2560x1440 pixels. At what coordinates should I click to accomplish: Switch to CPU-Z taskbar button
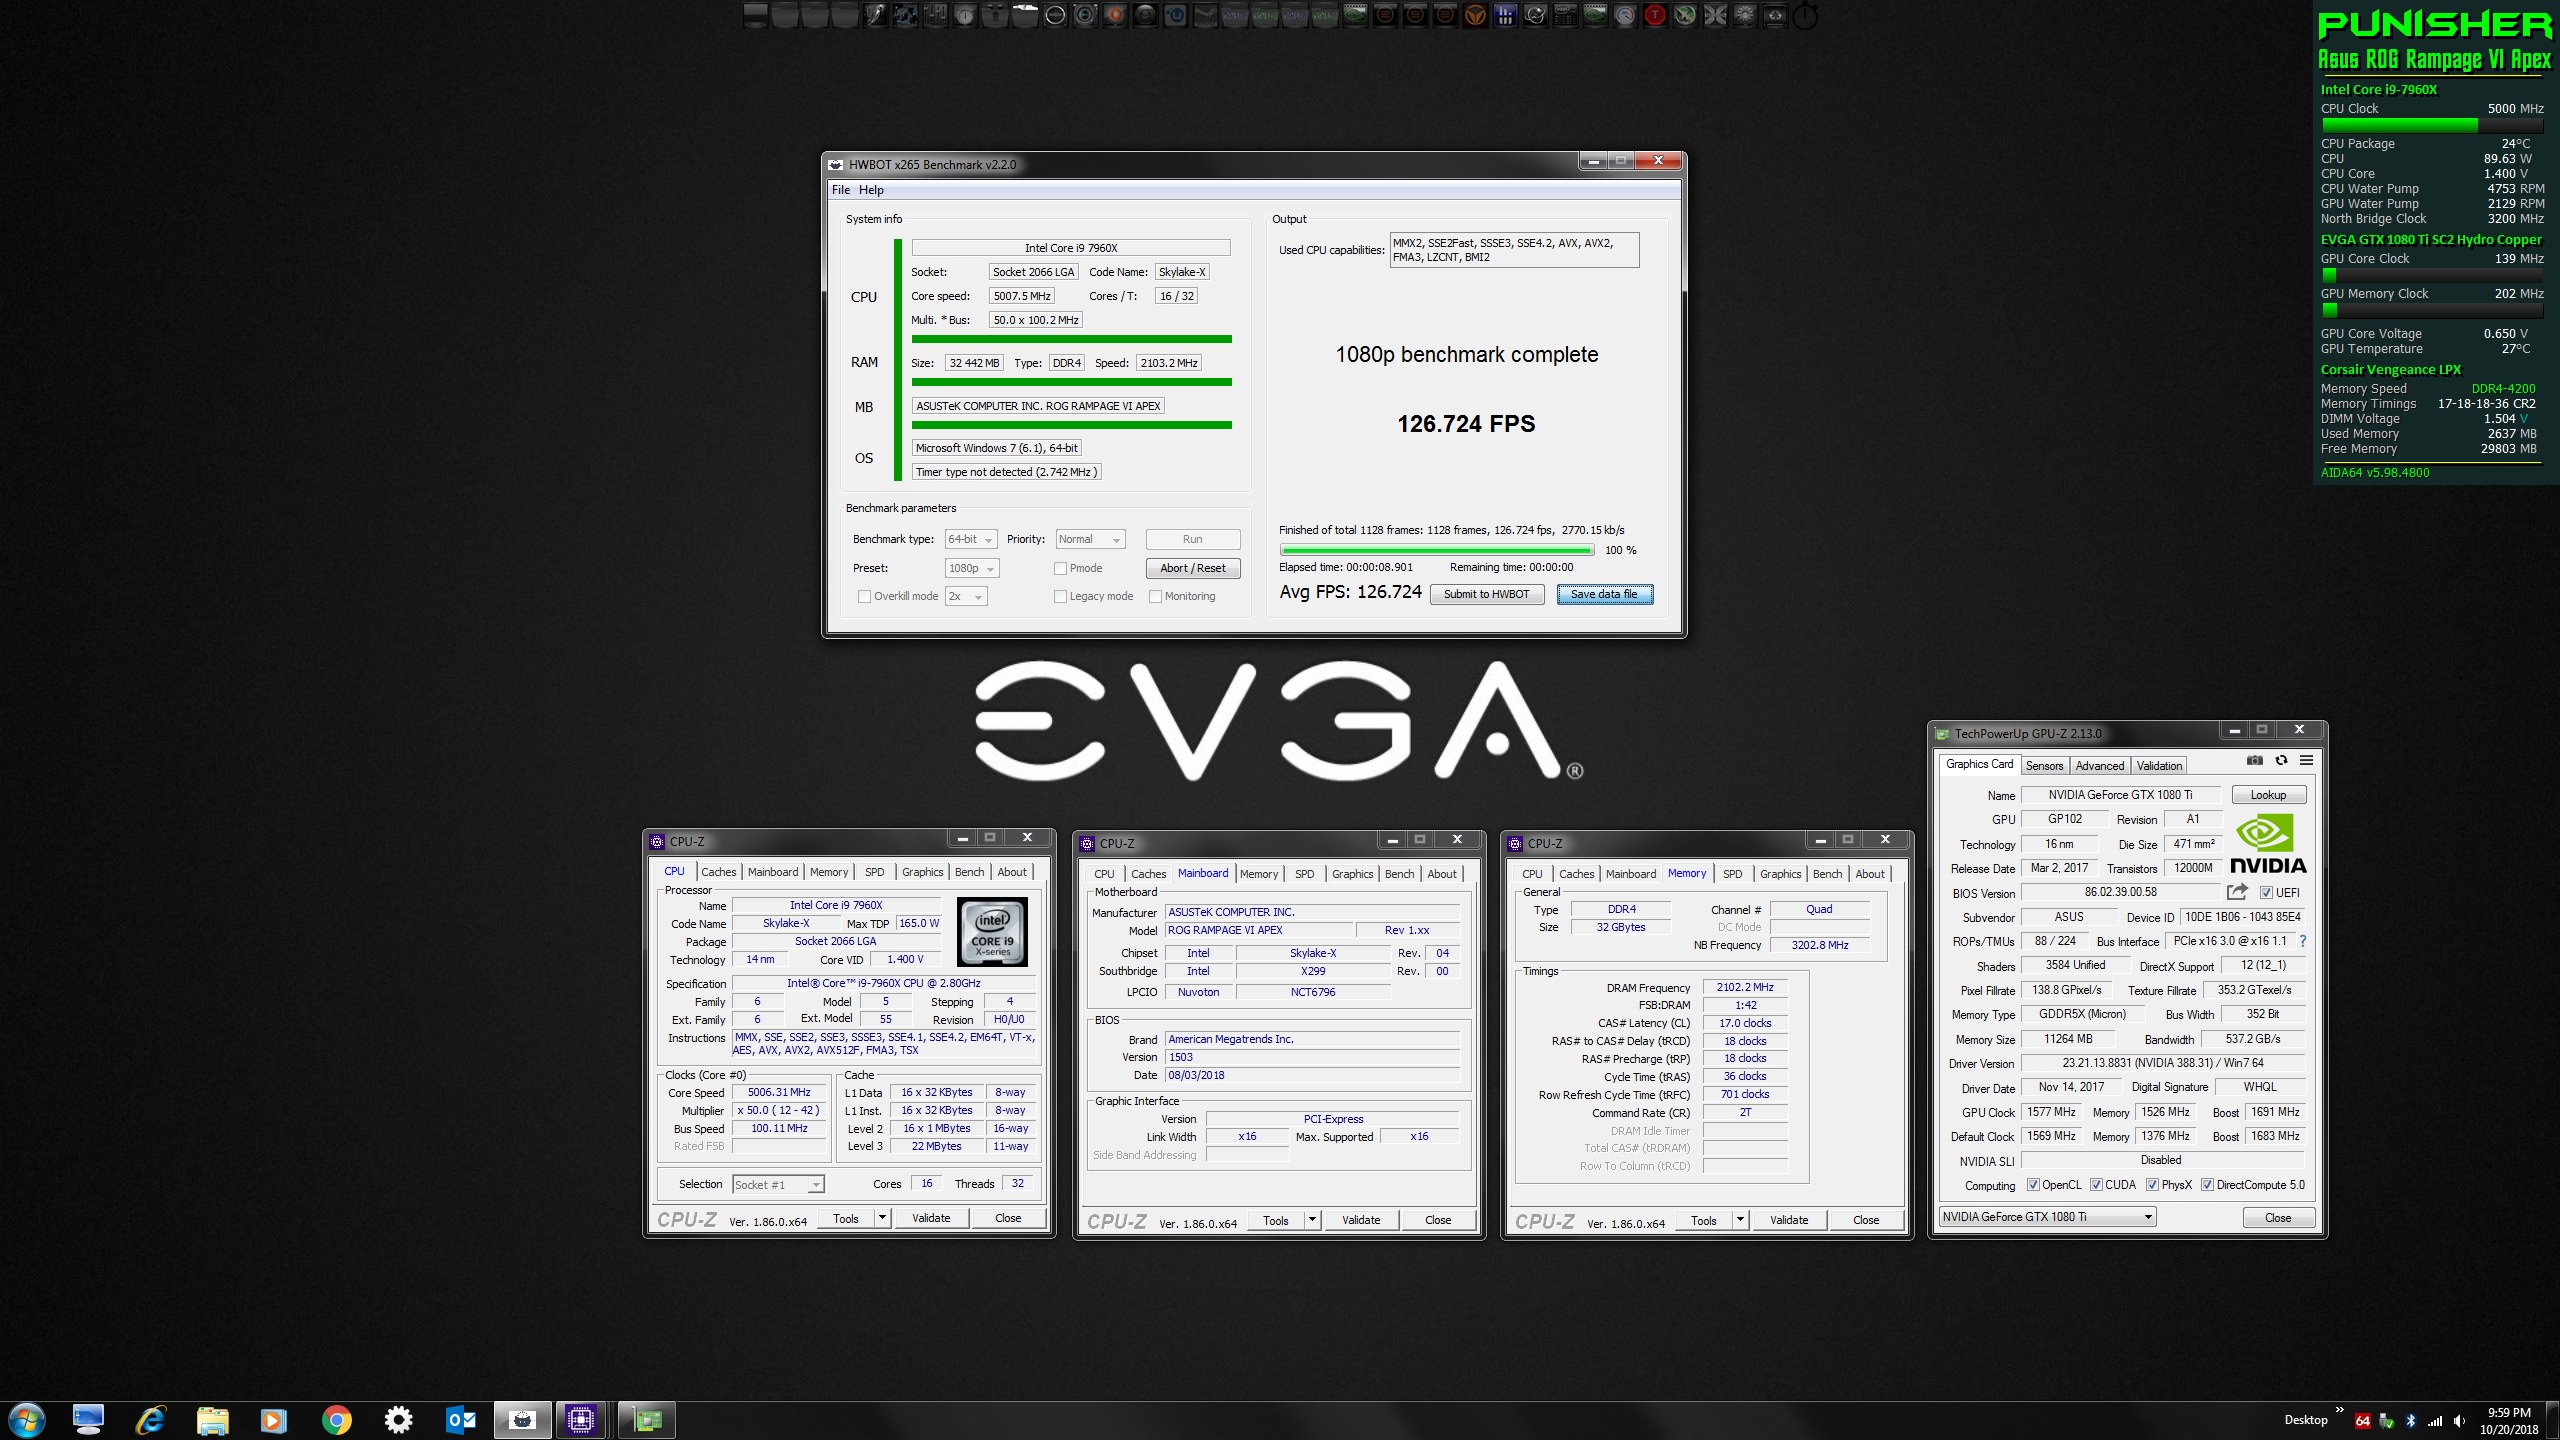point(581,1419)
